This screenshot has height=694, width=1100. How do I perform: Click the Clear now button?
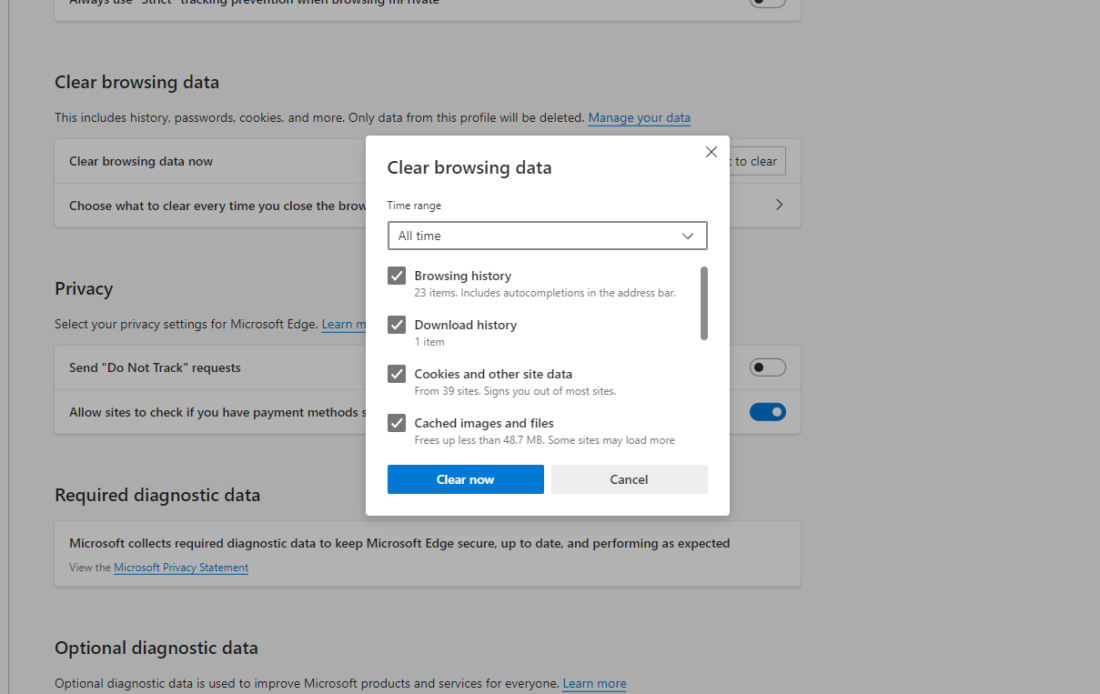pos(465,479)
